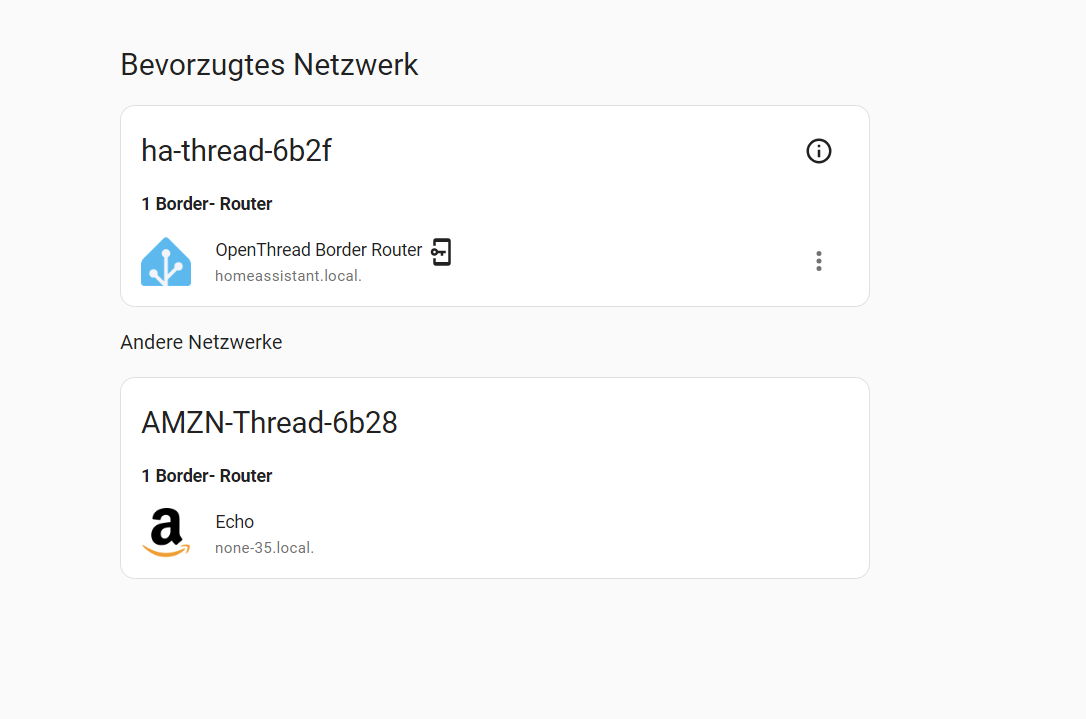Image resolution: width=1086 pixels, height=719 pixels.
Task: Click the Border-Router count under AMZN-Thread-6b28
Action: 207,476
